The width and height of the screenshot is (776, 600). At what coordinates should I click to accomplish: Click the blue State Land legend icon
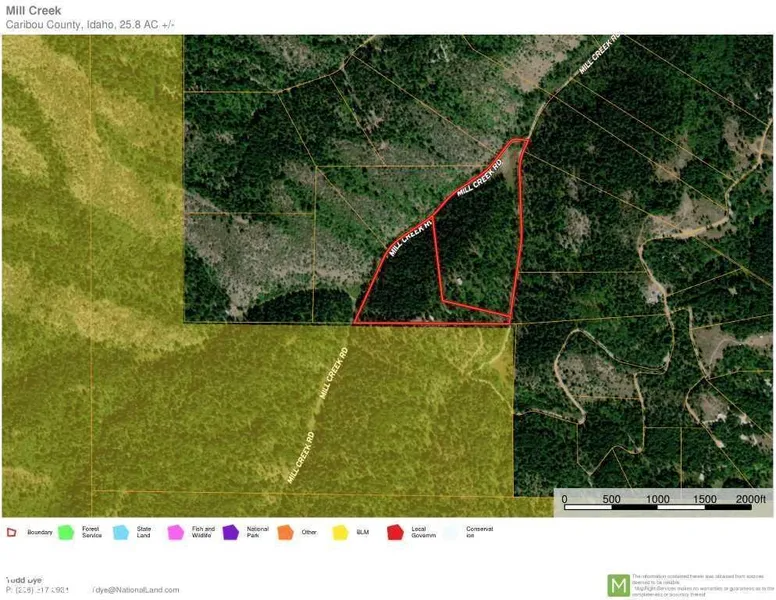click(x=121, y=532)
